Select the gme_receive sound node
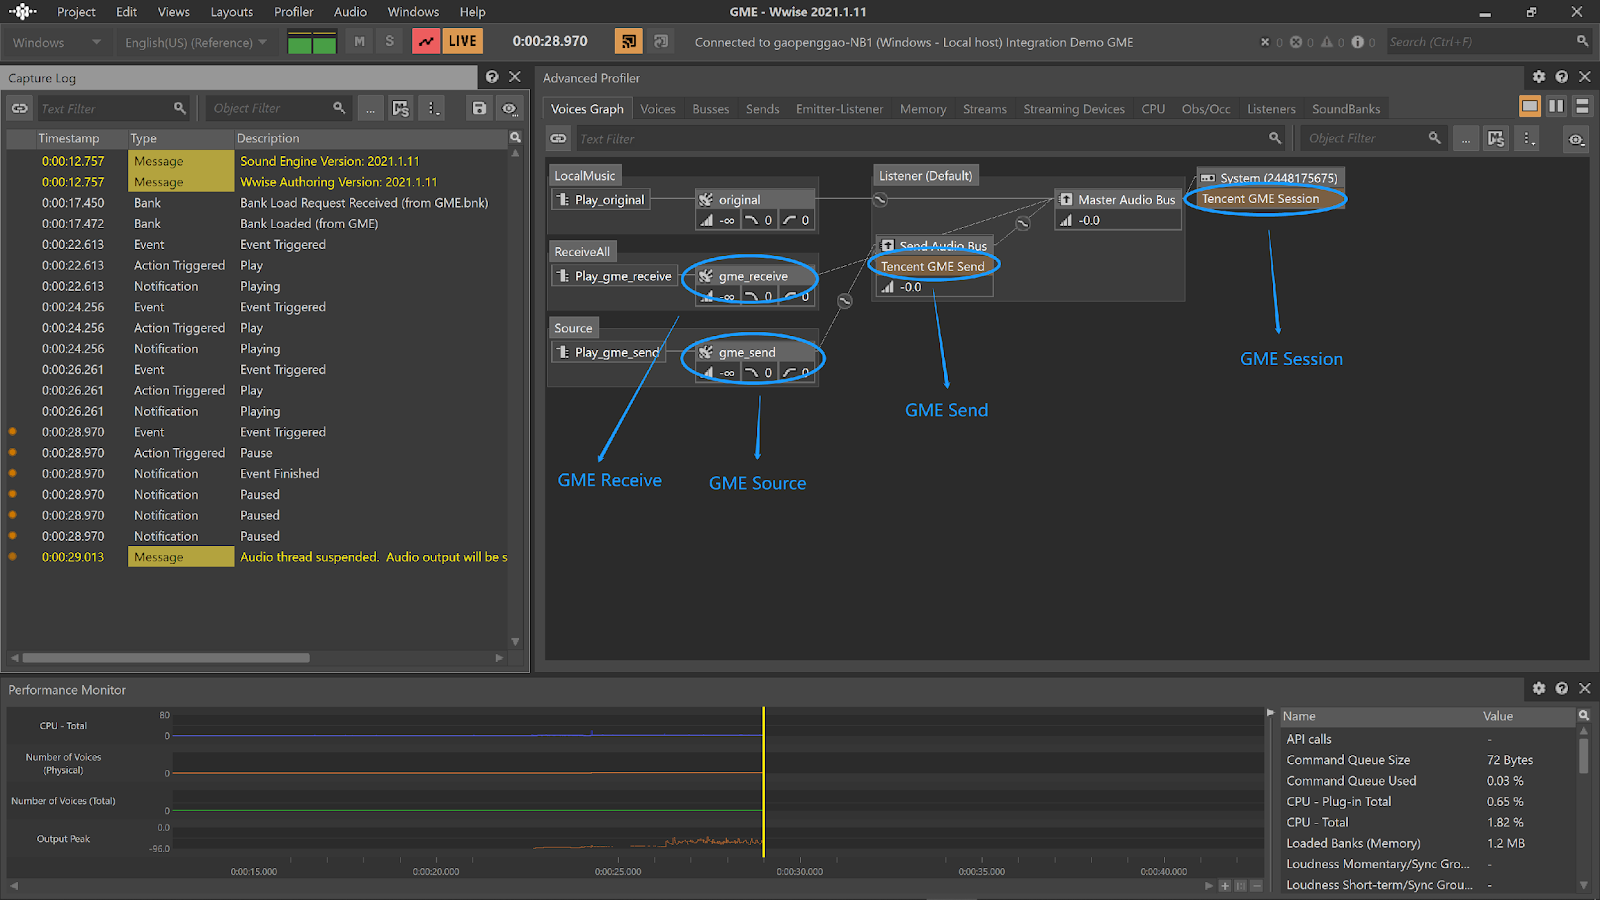This screenshot has height=900, width=1600. click(x=754, y=277)
